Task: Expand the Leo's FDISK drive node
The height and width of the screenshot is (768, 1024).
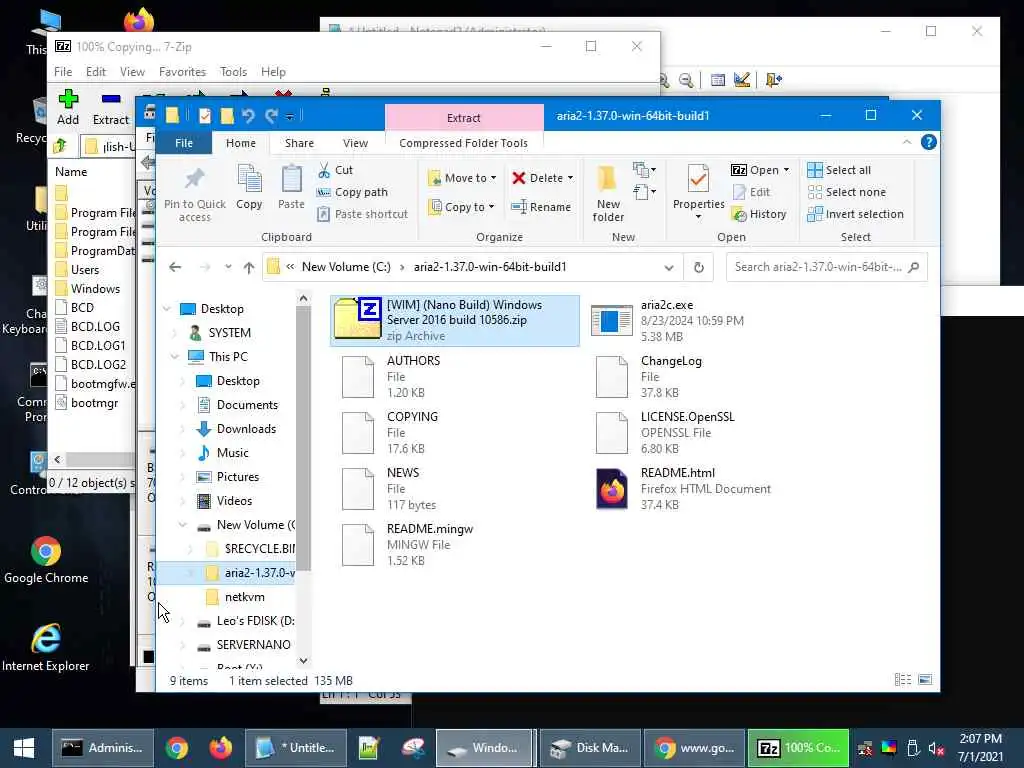Action: tap(182, 621)
